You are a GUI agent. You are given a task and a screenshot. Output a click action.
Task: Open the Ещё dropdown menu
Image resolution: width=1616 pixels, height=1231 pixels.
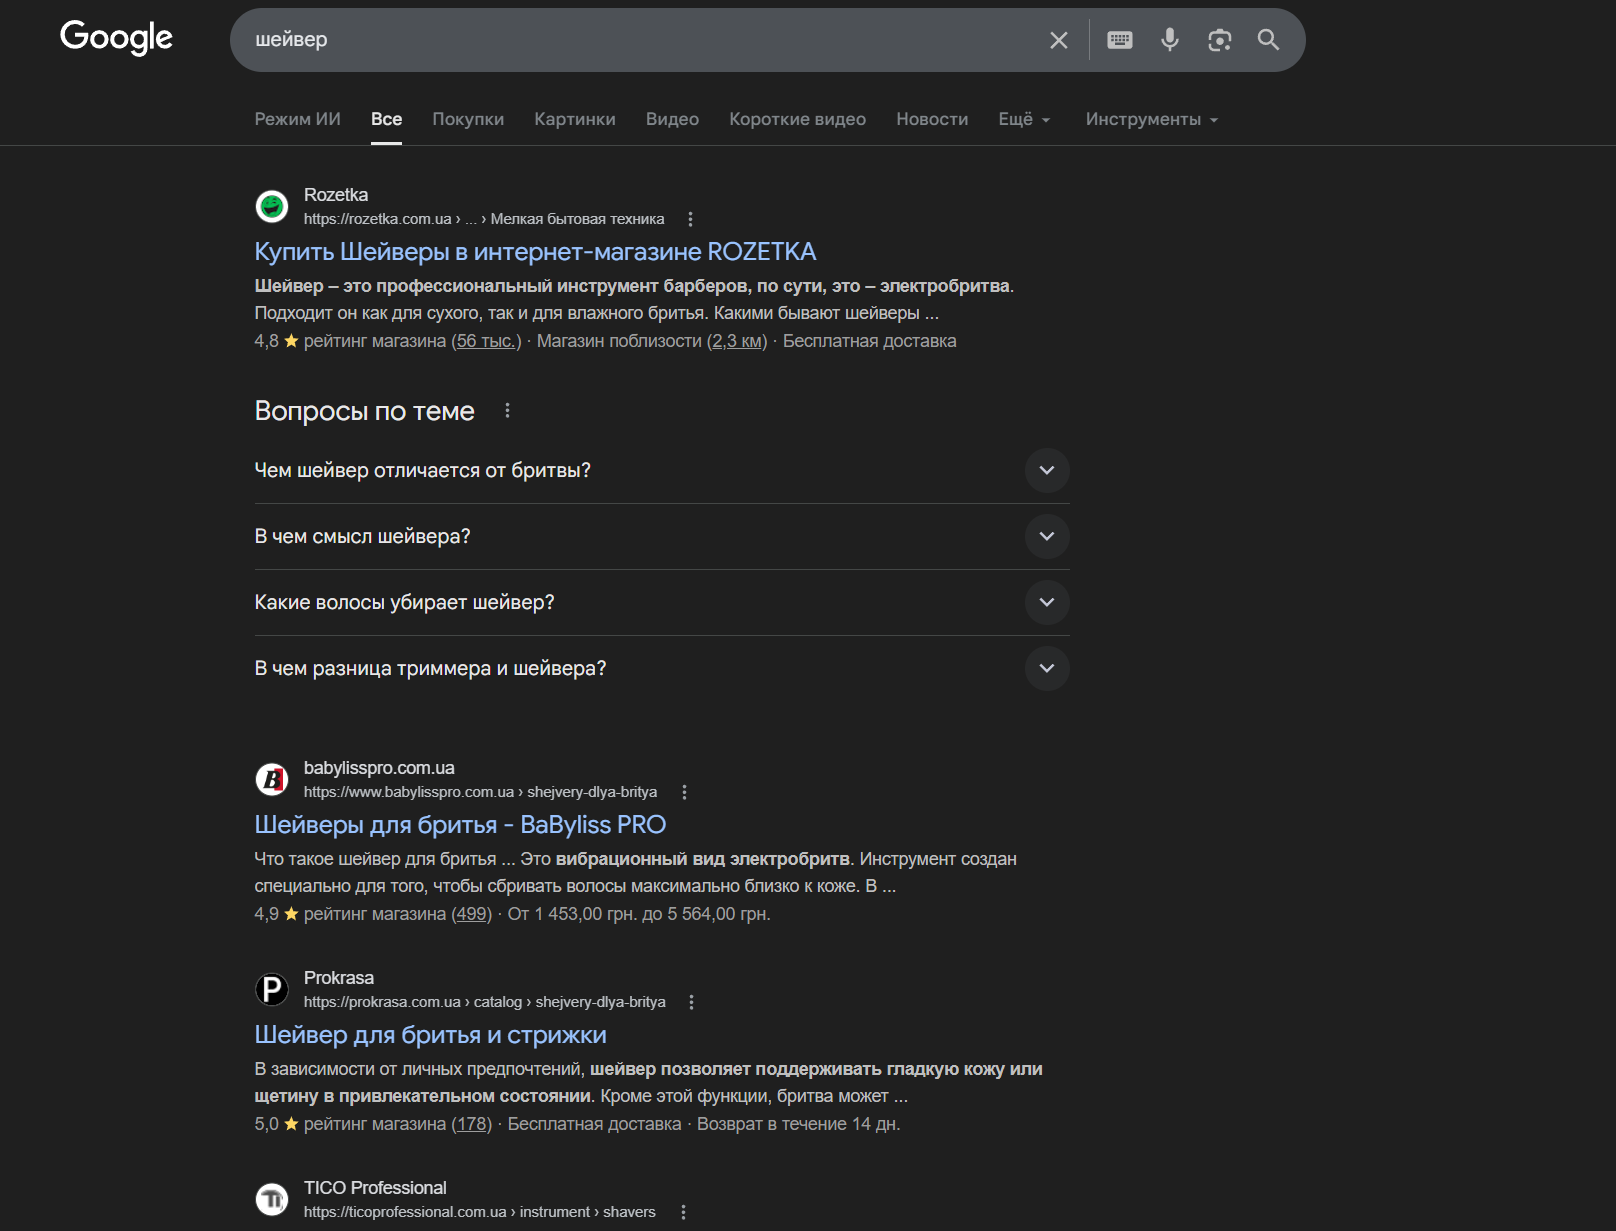point(1024,120)
